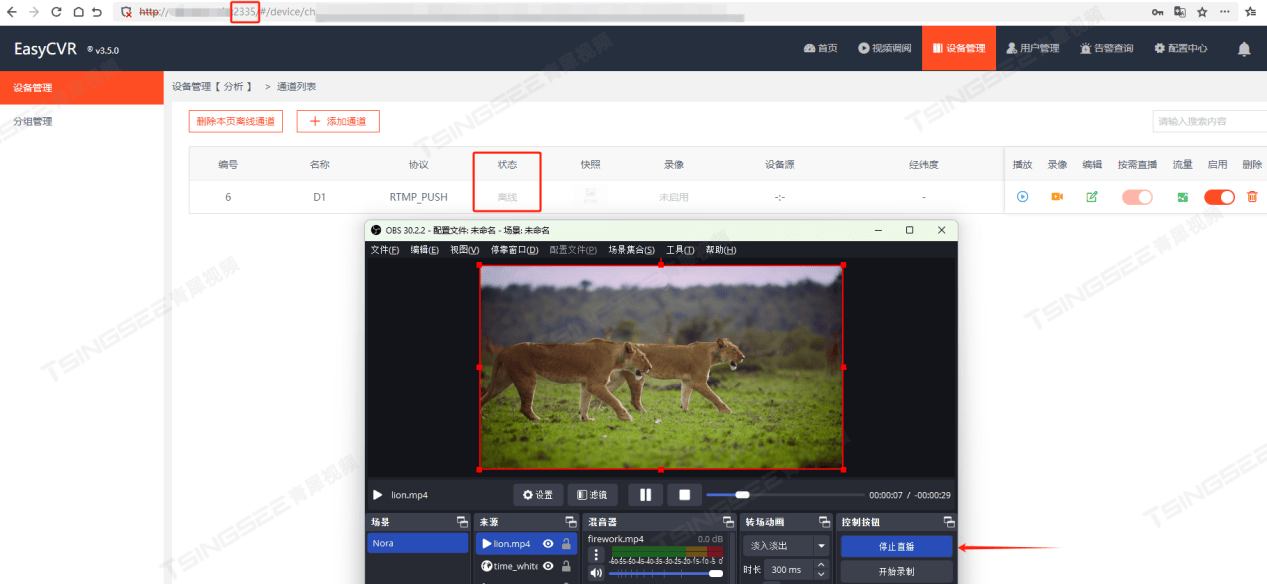
Task: Undock the 混音器 panel via float icon
Action: [728, 522]
